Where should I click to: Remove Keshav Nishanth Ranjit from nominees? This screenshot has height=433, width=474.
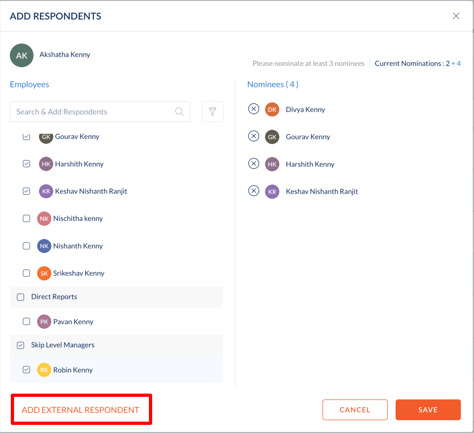click(253, 191)
